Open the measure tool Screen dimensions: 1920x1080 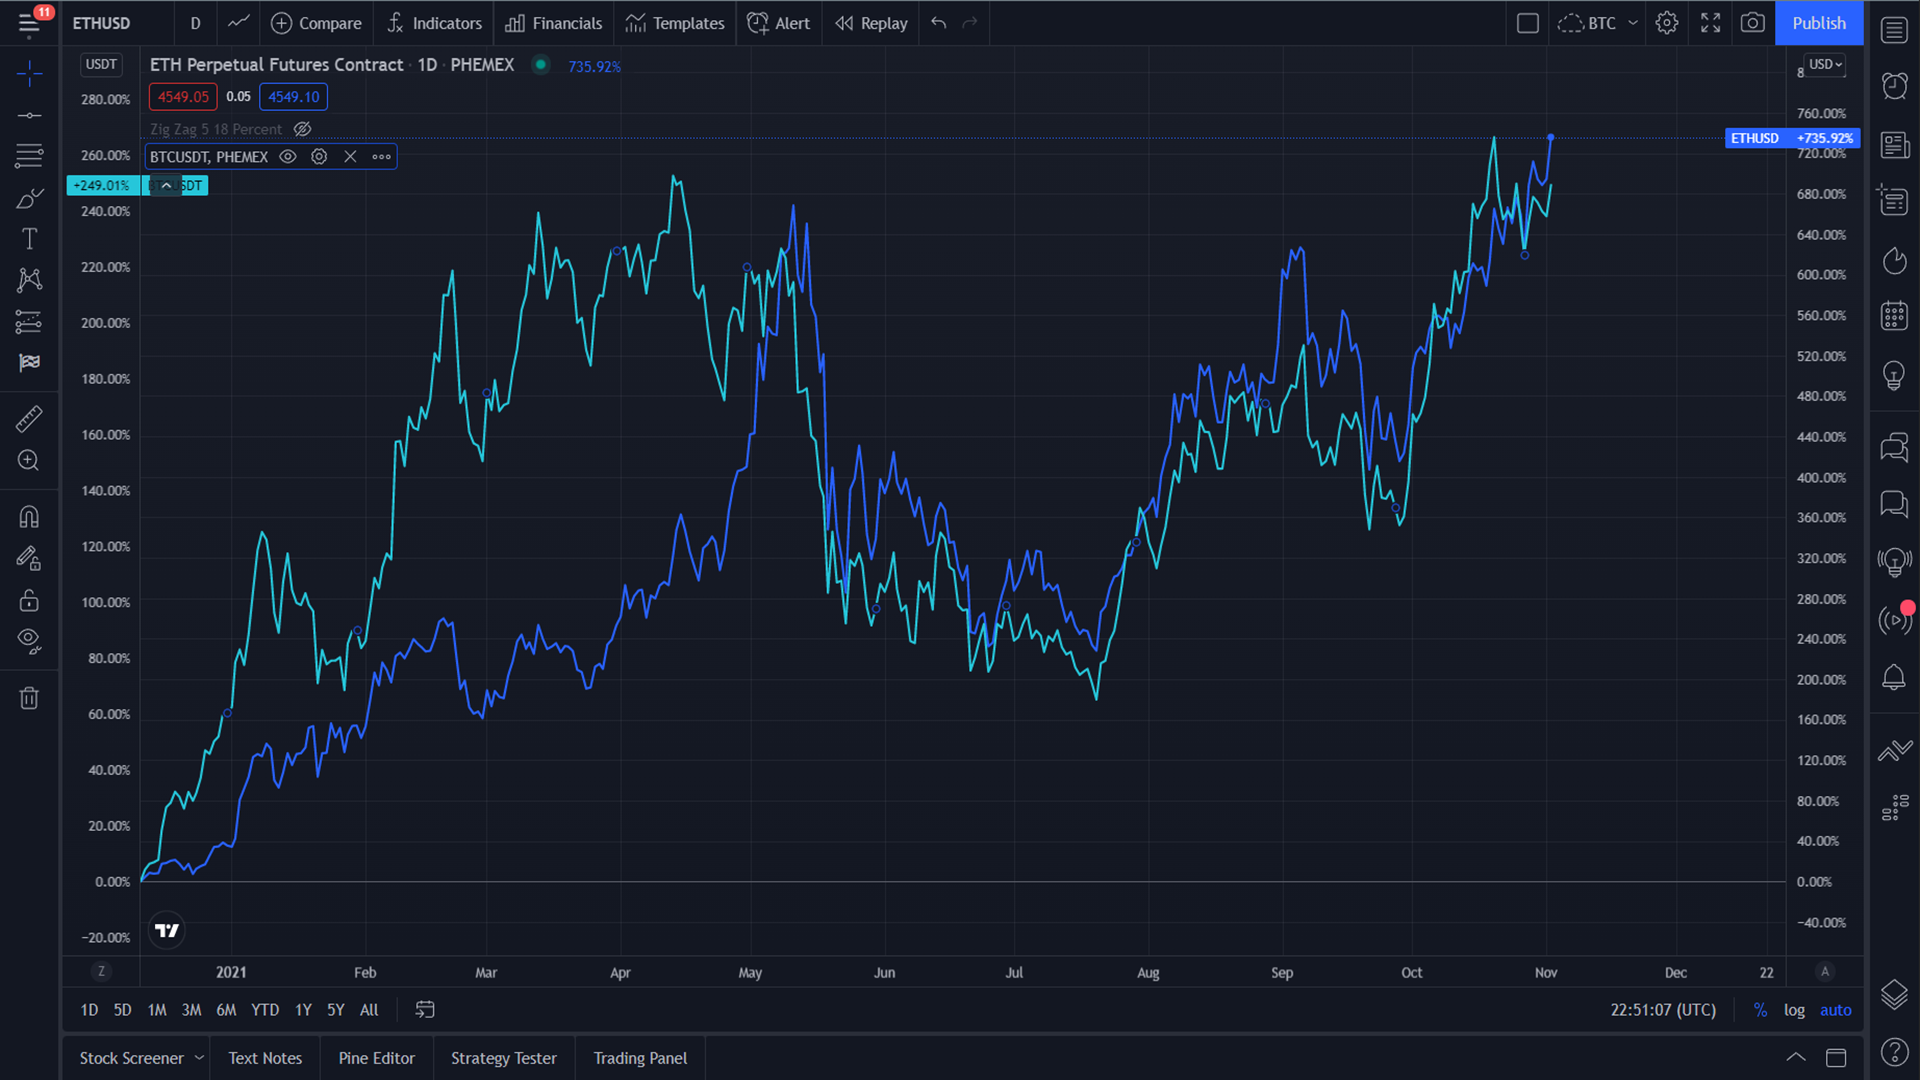(x=30, y=418)
